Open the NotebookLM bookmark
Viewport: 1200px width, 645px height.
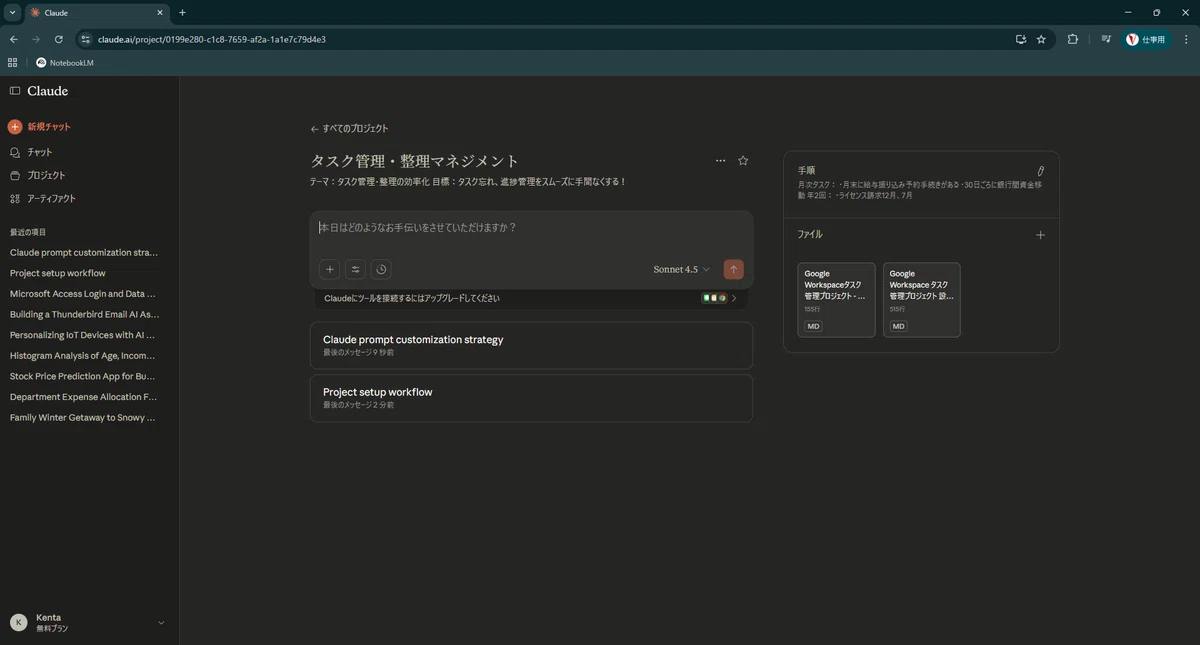65,62
